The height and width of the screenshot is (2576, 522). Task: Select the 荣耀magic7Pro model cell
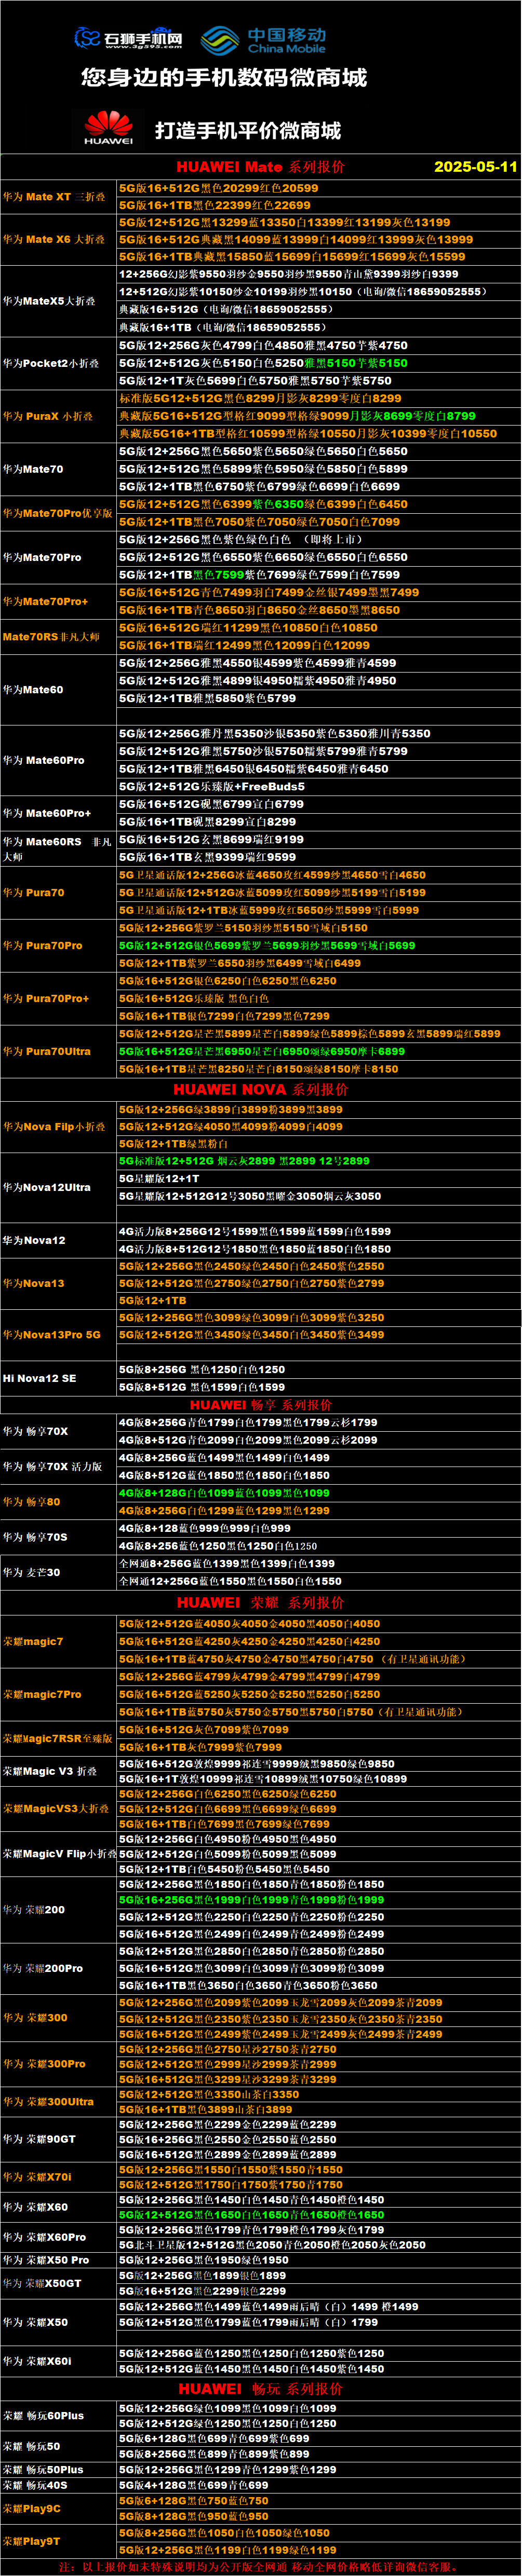pos(58,1694)
